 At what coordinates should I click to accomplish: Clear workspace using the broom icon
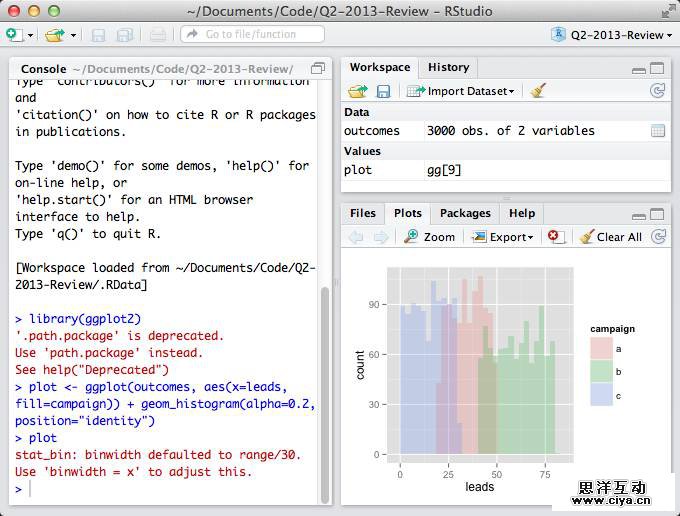point(539,91)
